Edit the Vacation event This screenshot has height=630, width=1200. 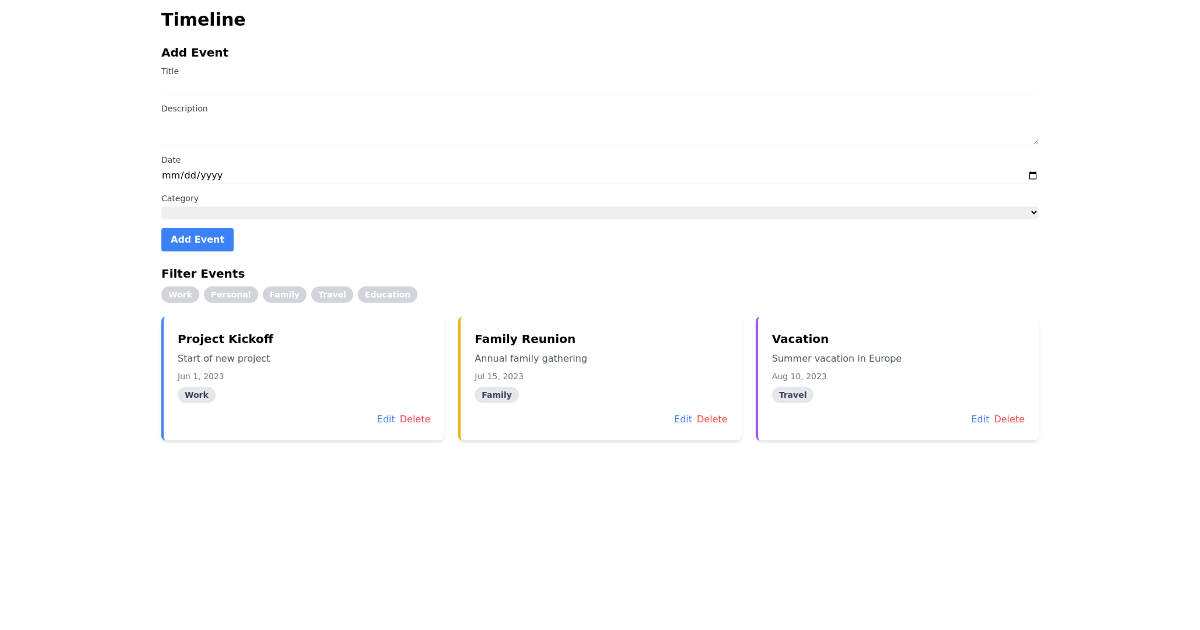[x=980, y=419]
